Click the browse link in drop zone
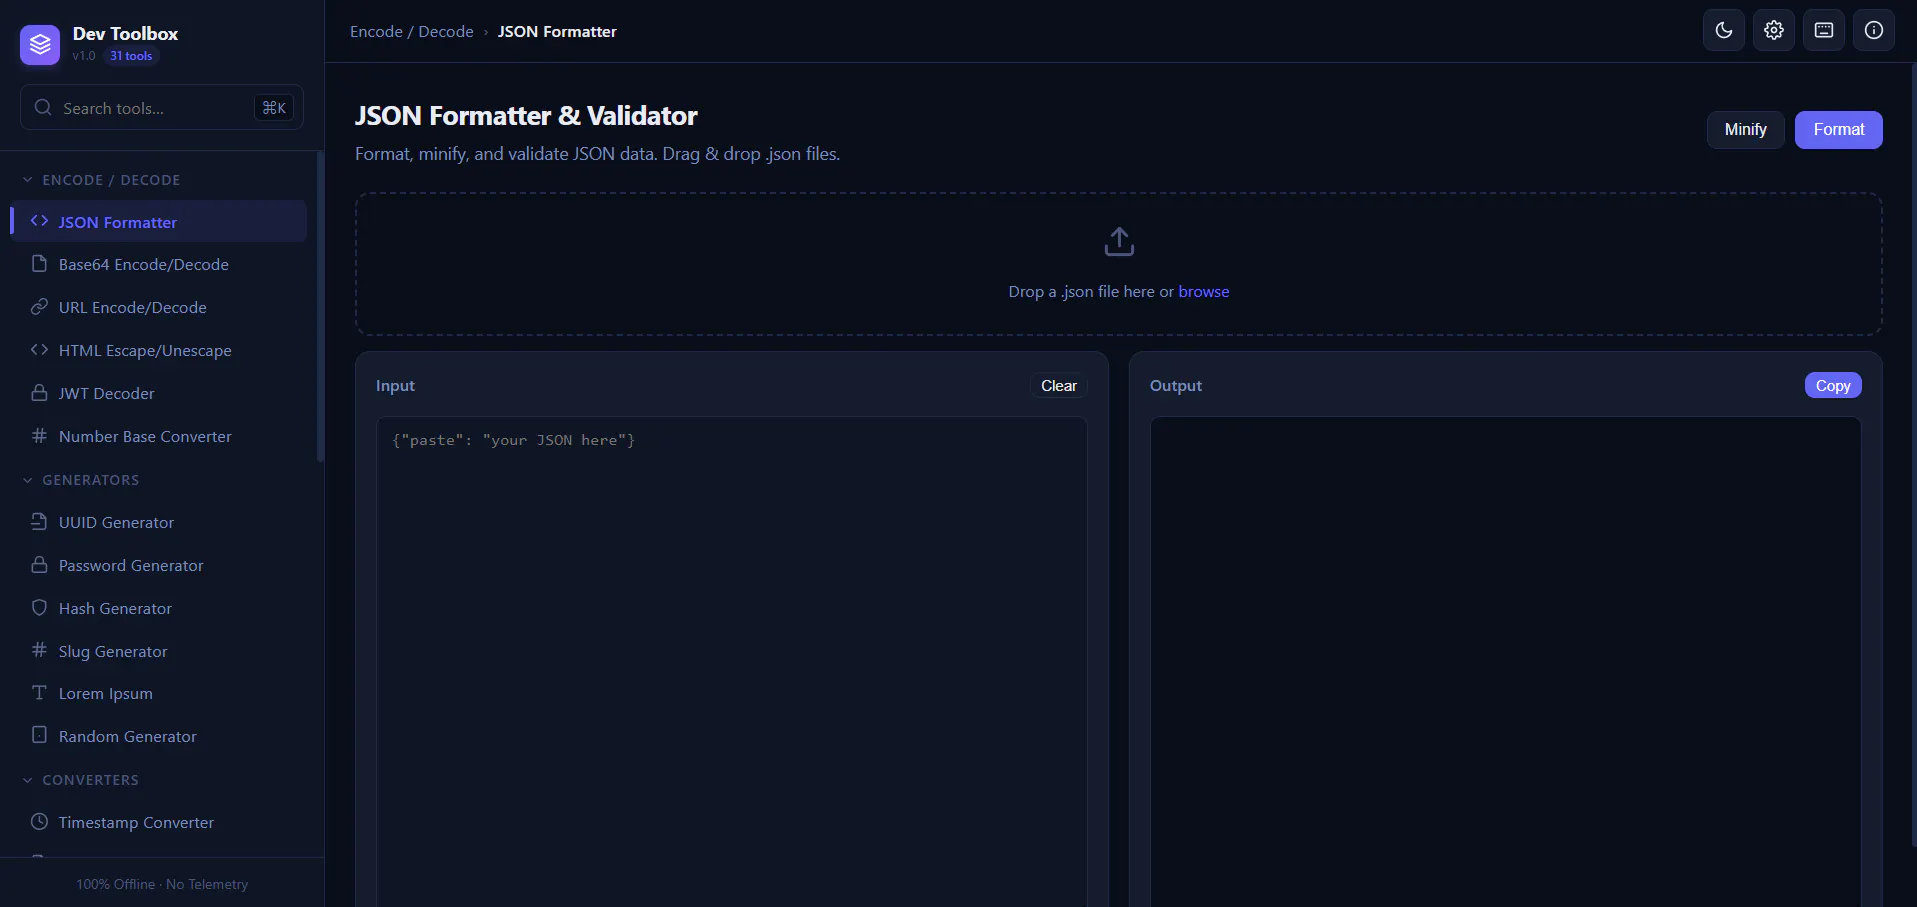 coord(1204,291)
